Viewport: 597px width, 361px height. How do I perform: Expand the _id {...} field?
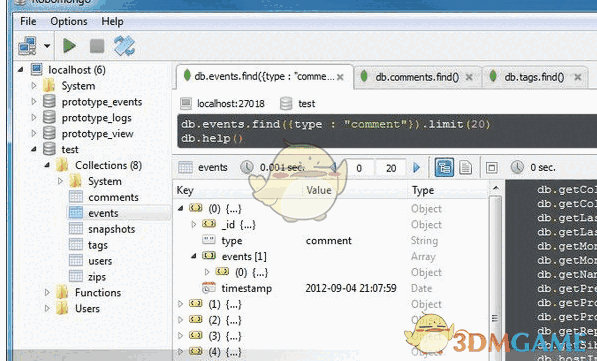click(193, 224)
